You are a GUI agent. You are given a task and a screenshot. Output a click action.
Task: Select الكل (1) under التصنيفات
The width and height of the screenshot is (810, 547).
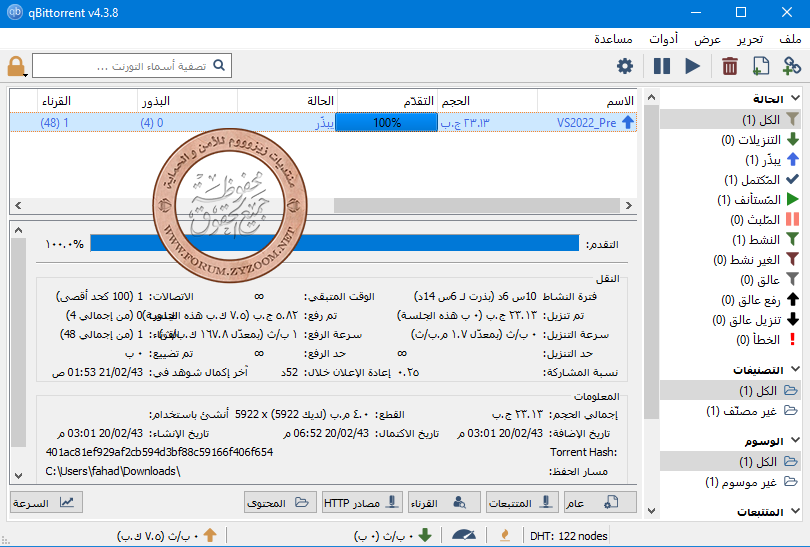click(x=730, y=390)
